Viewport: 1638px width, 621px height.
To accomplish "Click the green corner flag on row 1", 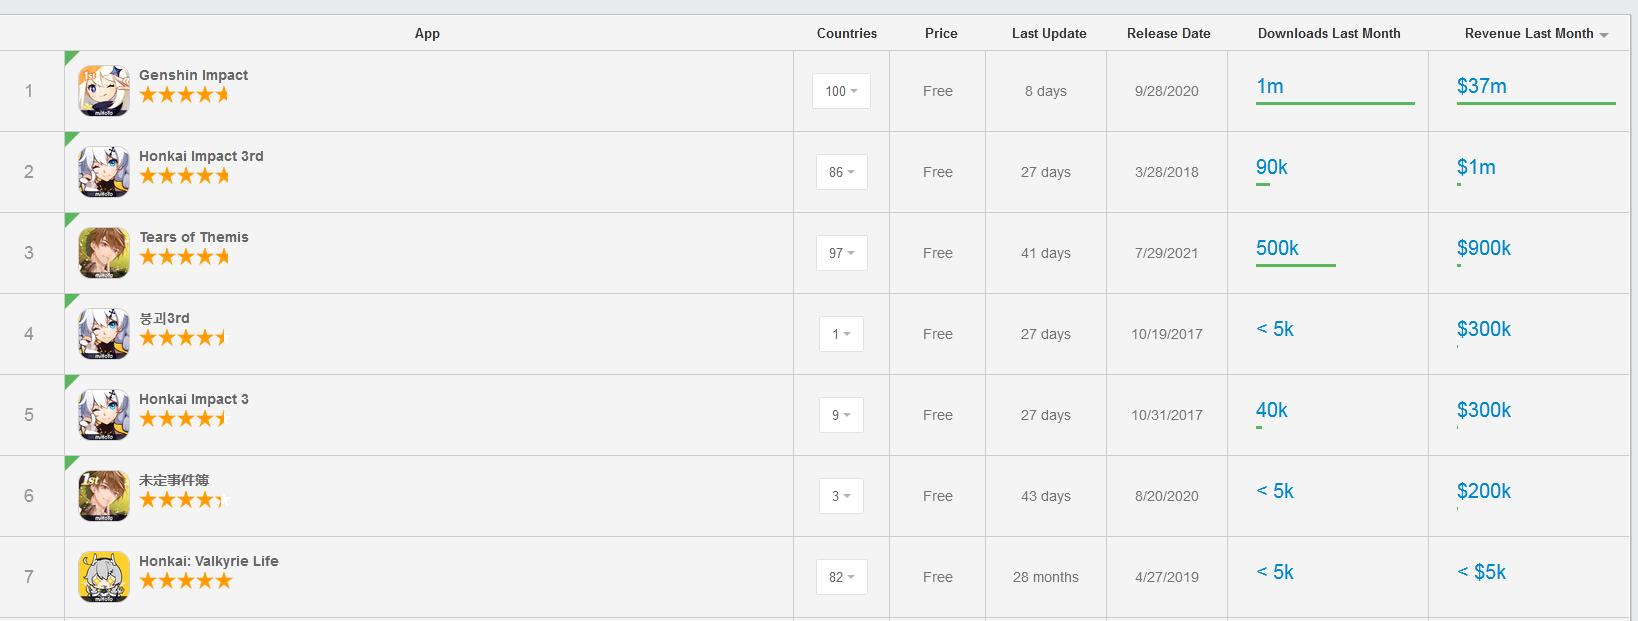I will pyautogui.click(x=70, y=56).
